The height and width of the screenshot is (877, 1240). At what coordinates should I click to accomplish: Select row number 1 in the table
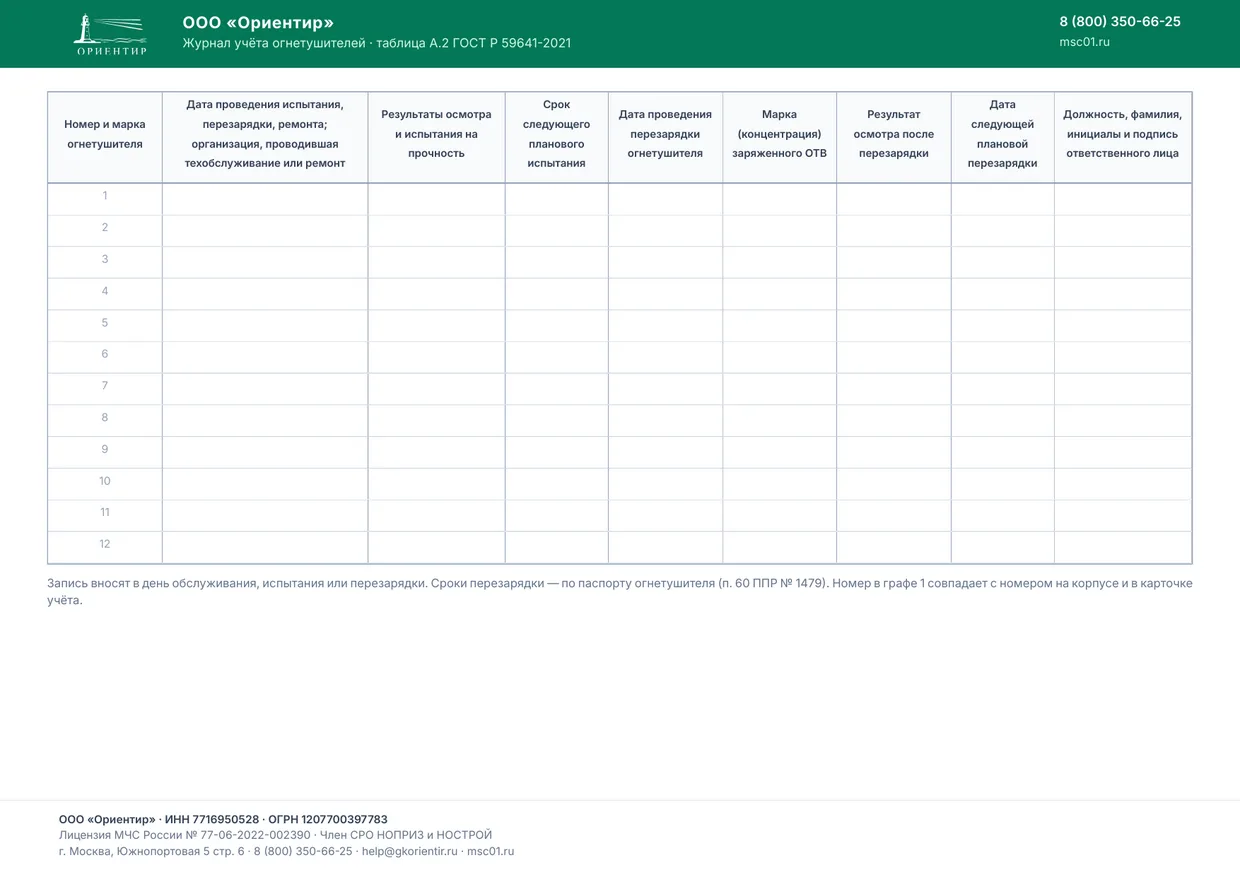620,199
